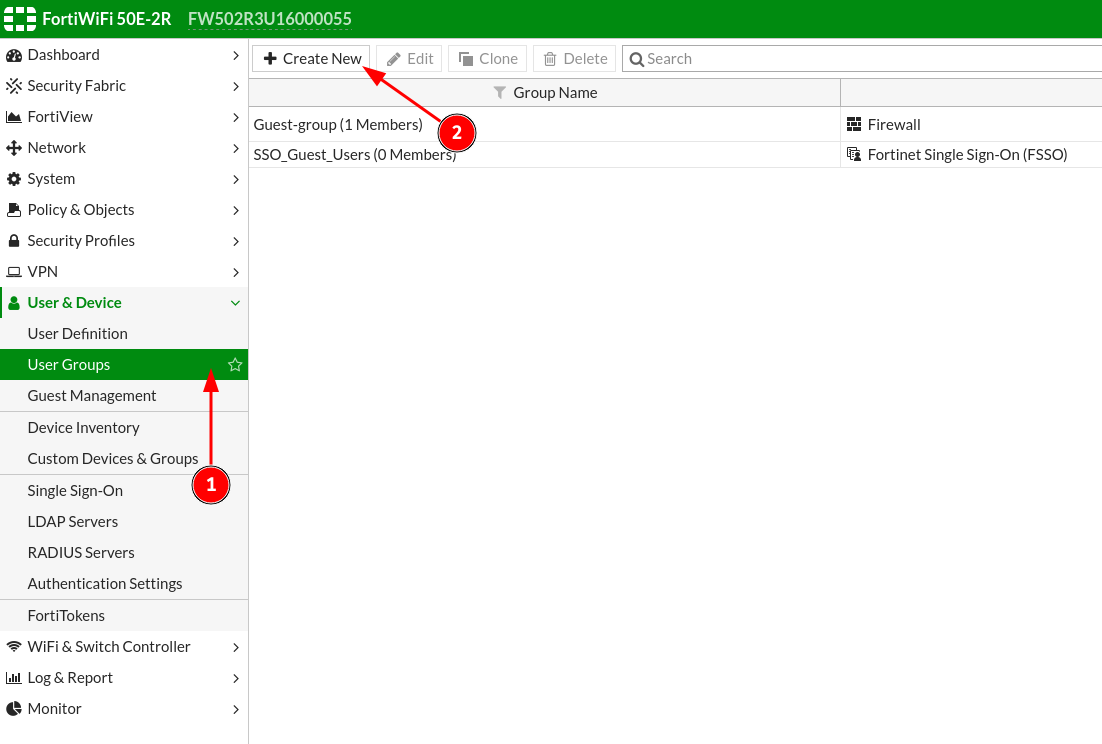Click the FortiView chart icon
The height and width of the screenshot is (744, 1102).
[x=14, y=117]
